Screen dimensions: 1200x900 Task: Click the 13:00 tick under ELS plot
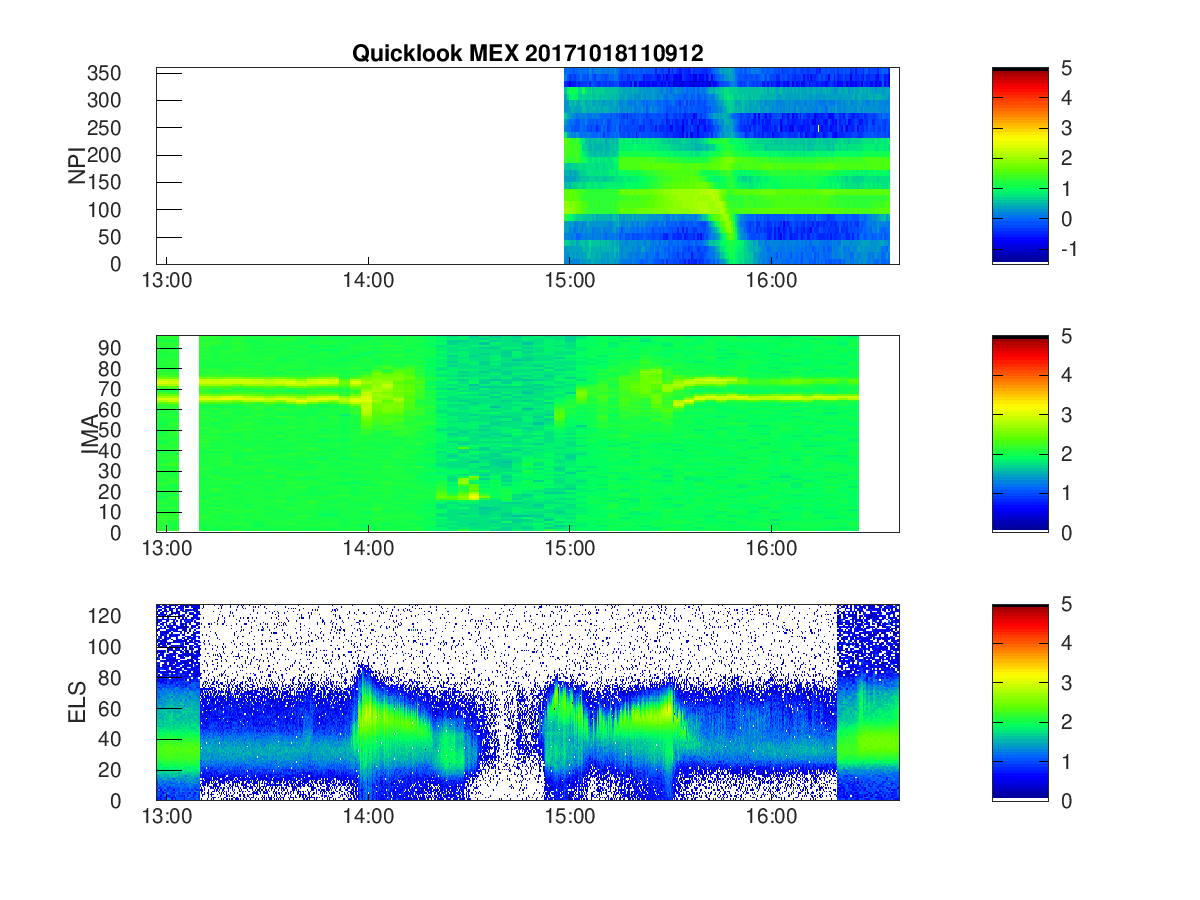coord(167,817)
